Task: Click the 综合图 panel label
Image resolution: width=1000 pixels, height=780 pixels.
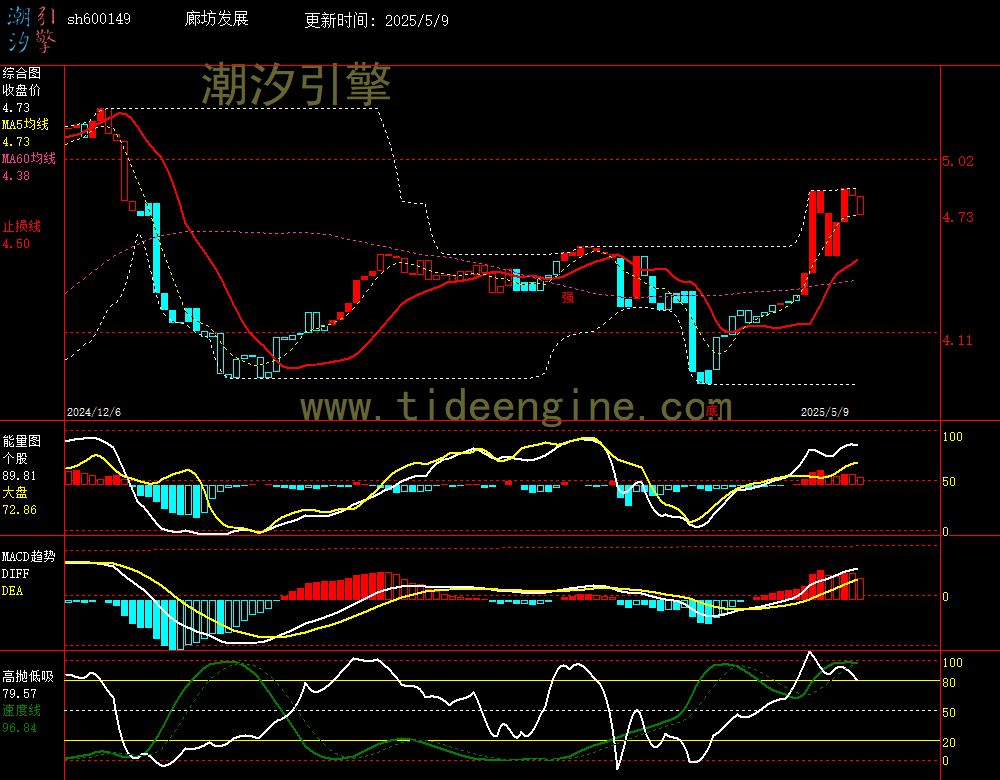Action: click(21, 73)
